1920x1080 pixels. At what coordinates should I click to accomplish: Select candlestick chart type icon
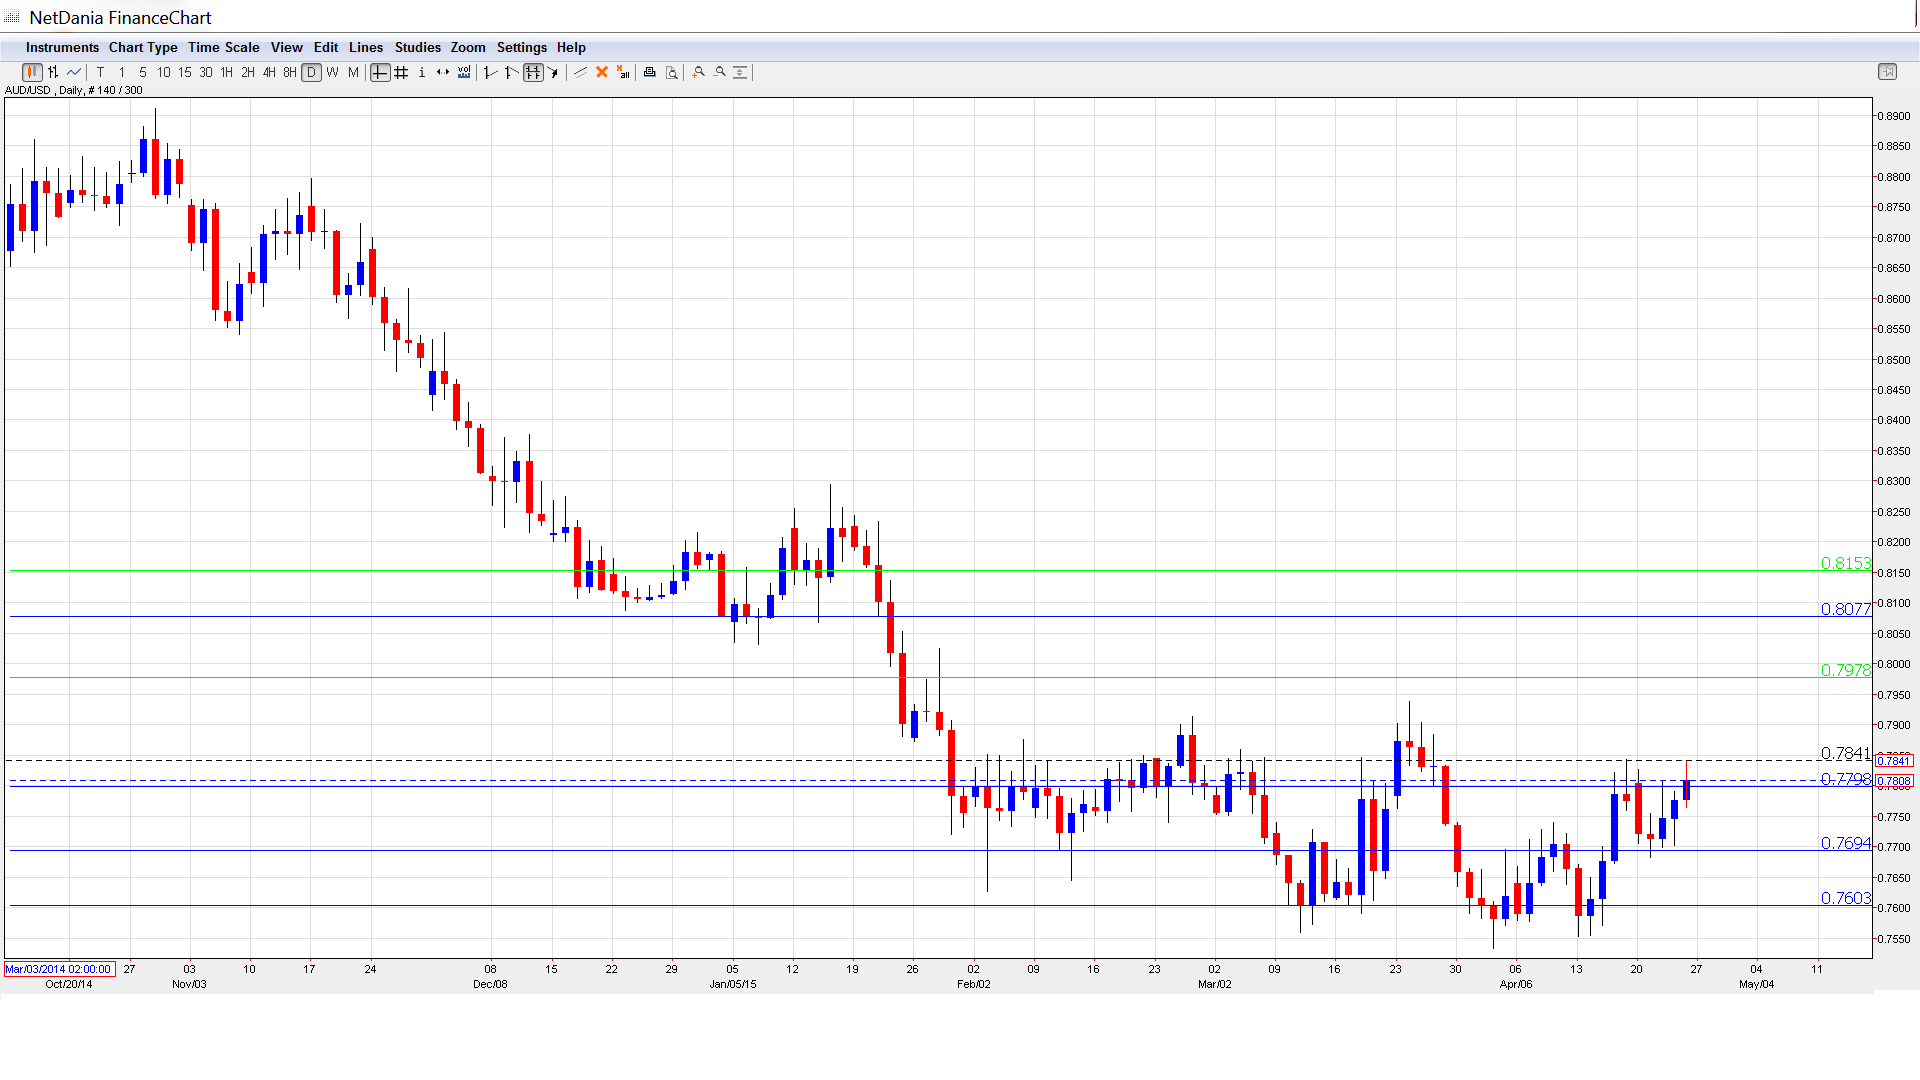click(32, 72)
